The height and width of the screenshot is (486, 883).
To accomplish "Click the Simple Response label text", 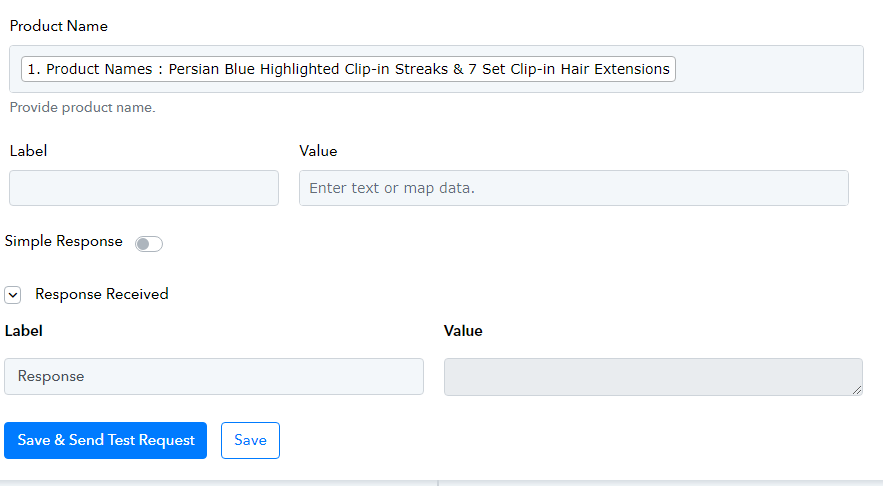I will (64, 242).
